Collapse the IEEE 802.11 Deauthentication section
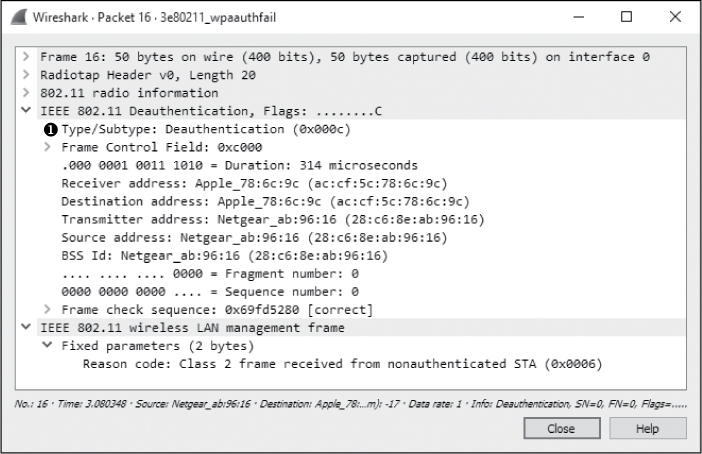The image size is (702, 454). coord(26,111)
